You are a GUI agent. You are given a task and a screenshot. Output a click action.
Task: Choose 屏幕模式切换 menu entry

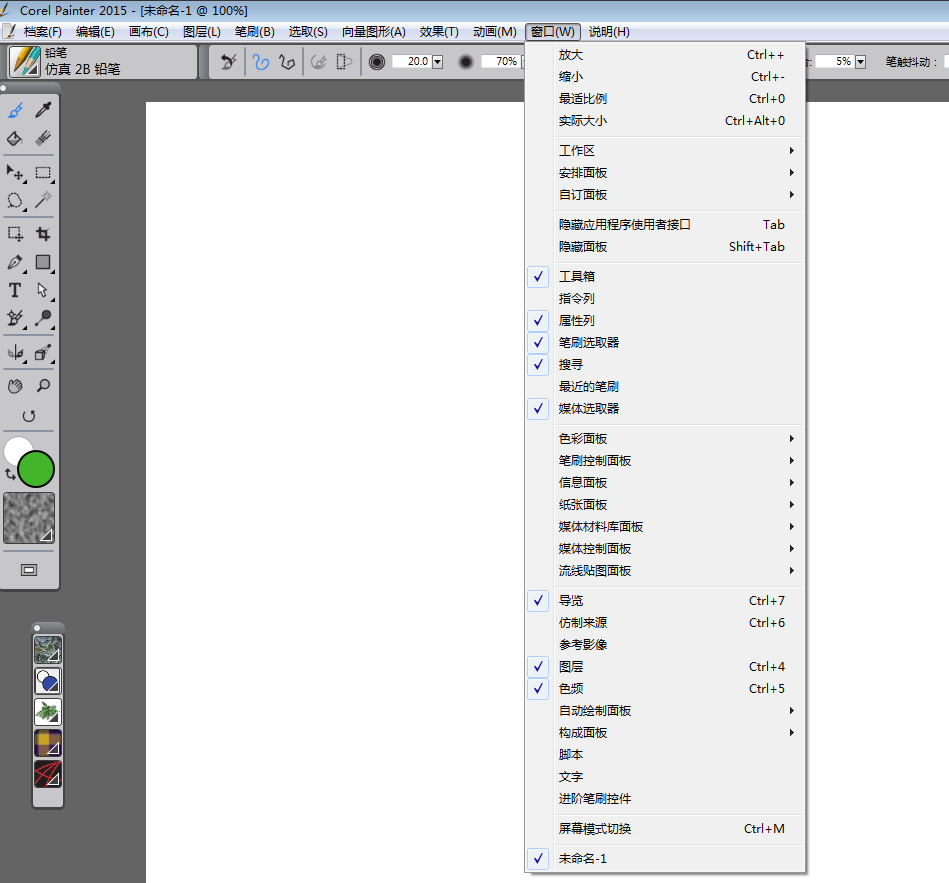click(x=665, y=829)
